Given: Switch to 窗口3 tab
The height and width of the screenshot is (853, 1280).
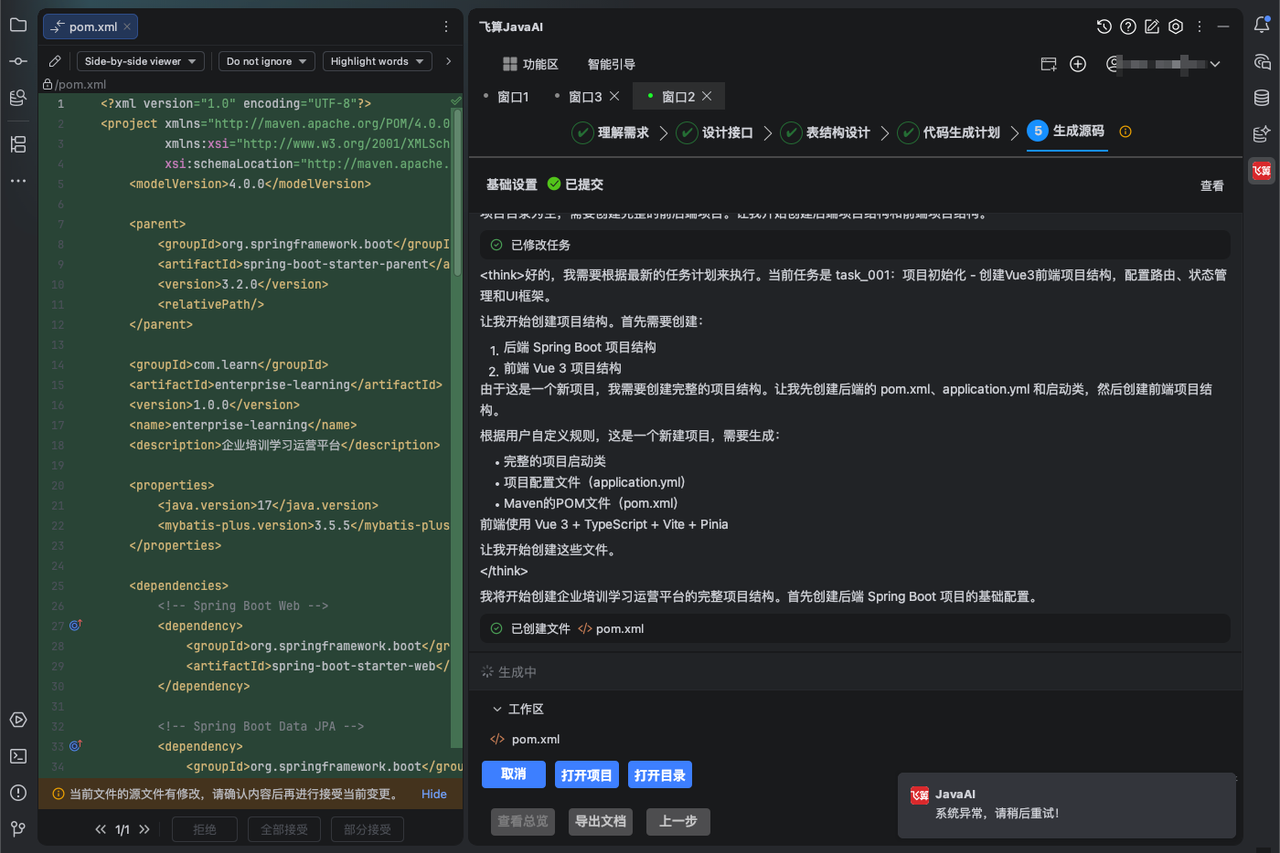Looking at the screenshot, I should tap(585, 96).
